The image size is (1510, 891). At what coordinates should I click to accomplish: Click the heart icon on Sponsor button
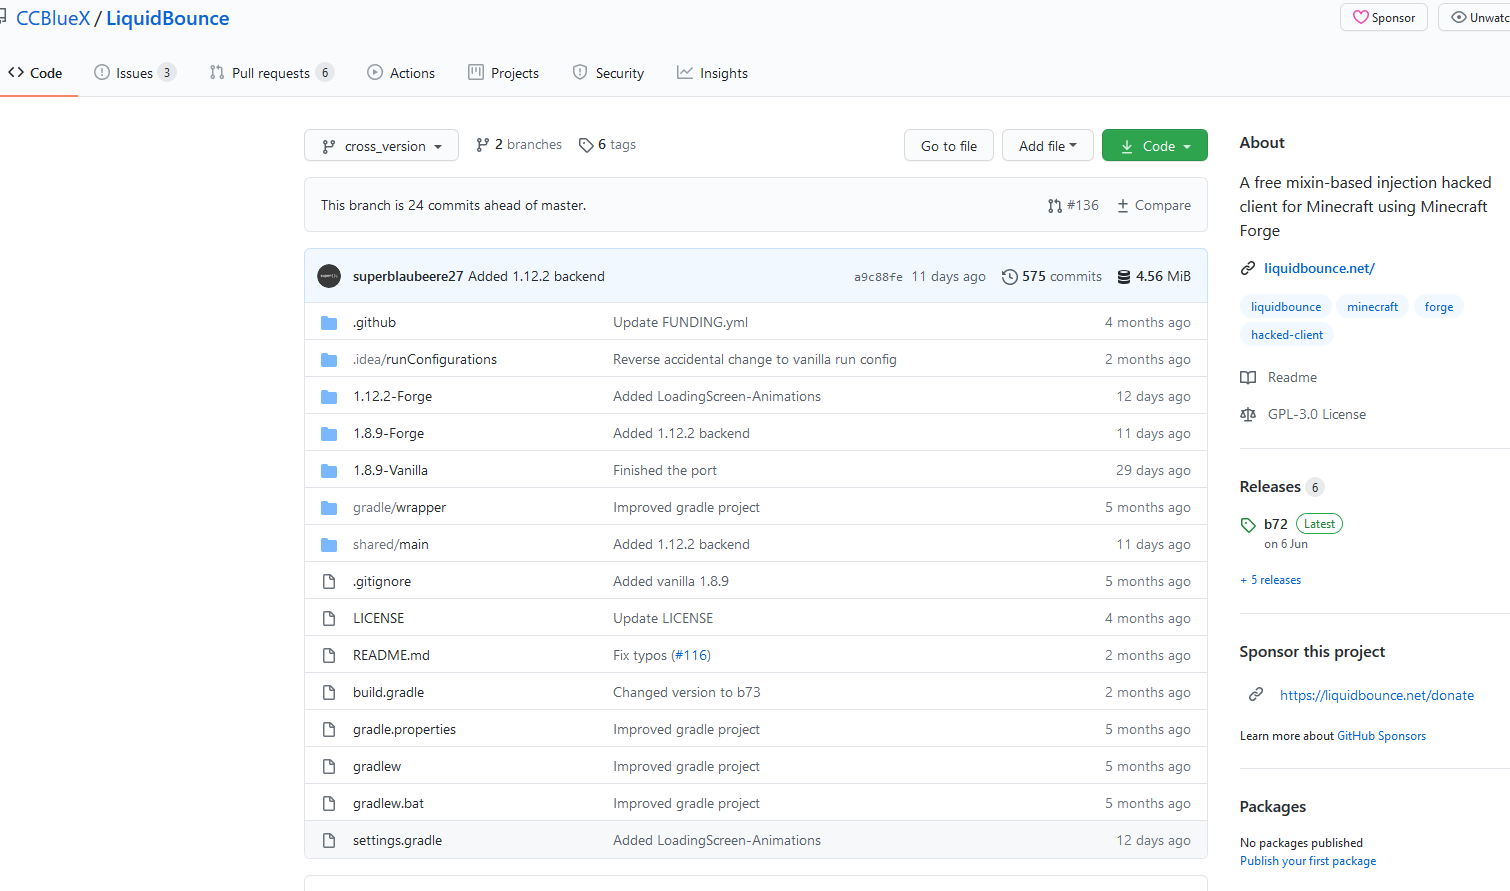(x=1360, y=17)
